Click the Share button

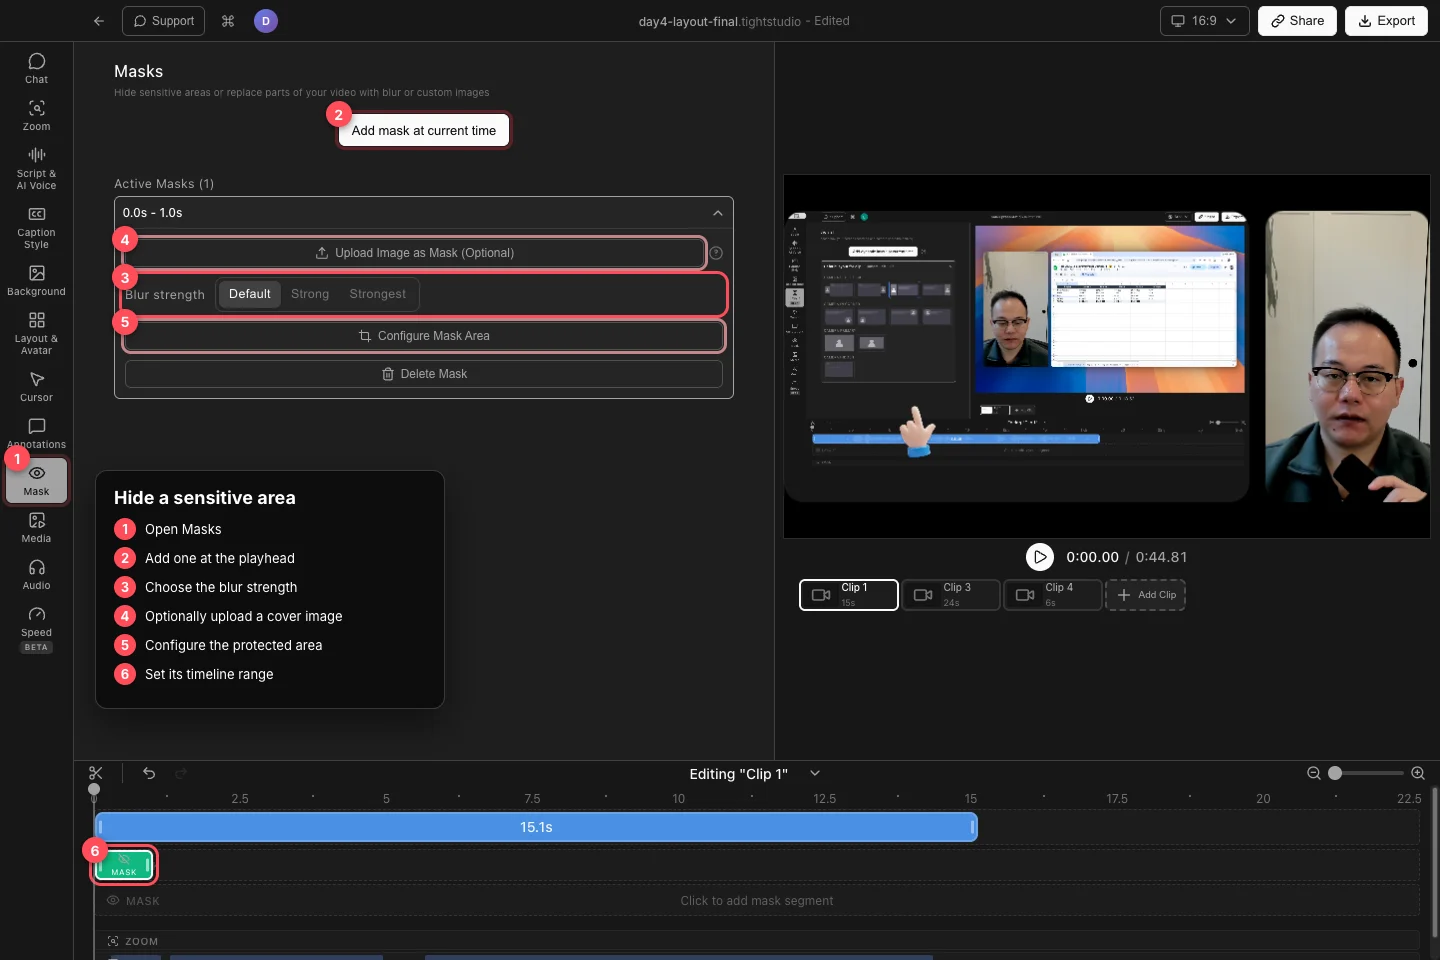pyautogui.click(x=1297, y=21)
